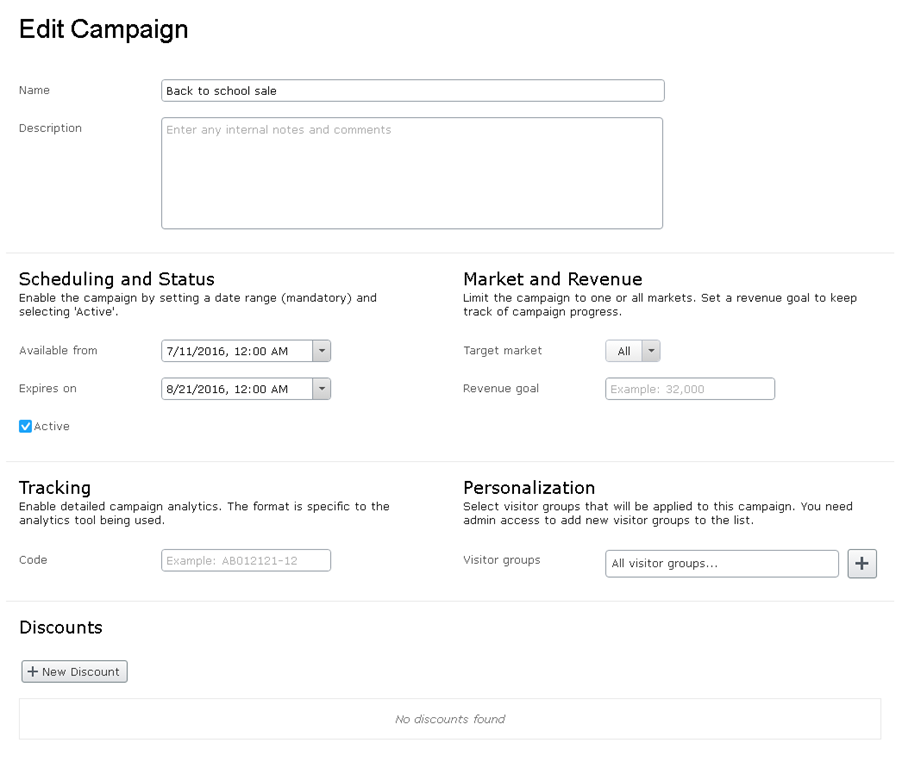902x768 pixels.
Task: Click the Tracking section heading
Action: click(55, 488)
